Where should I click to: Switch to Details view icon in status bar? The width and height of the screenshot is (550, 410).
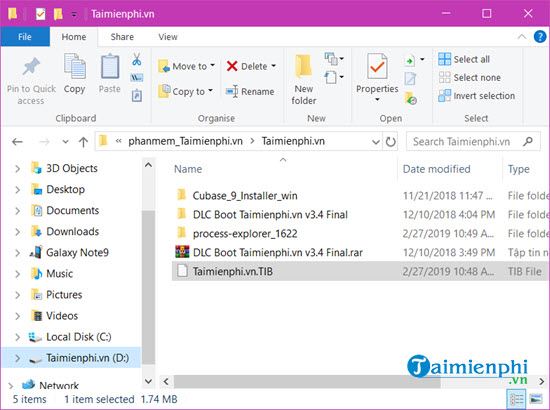tap(516, 399)
